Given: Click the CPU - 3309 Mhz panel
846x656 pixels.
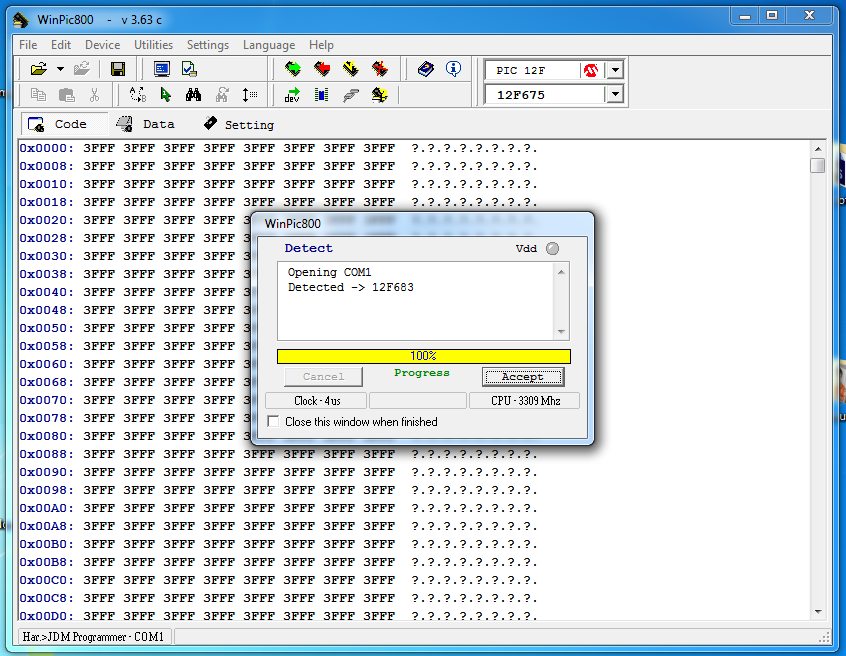Looking at the screenshot, I should point(525,401).
